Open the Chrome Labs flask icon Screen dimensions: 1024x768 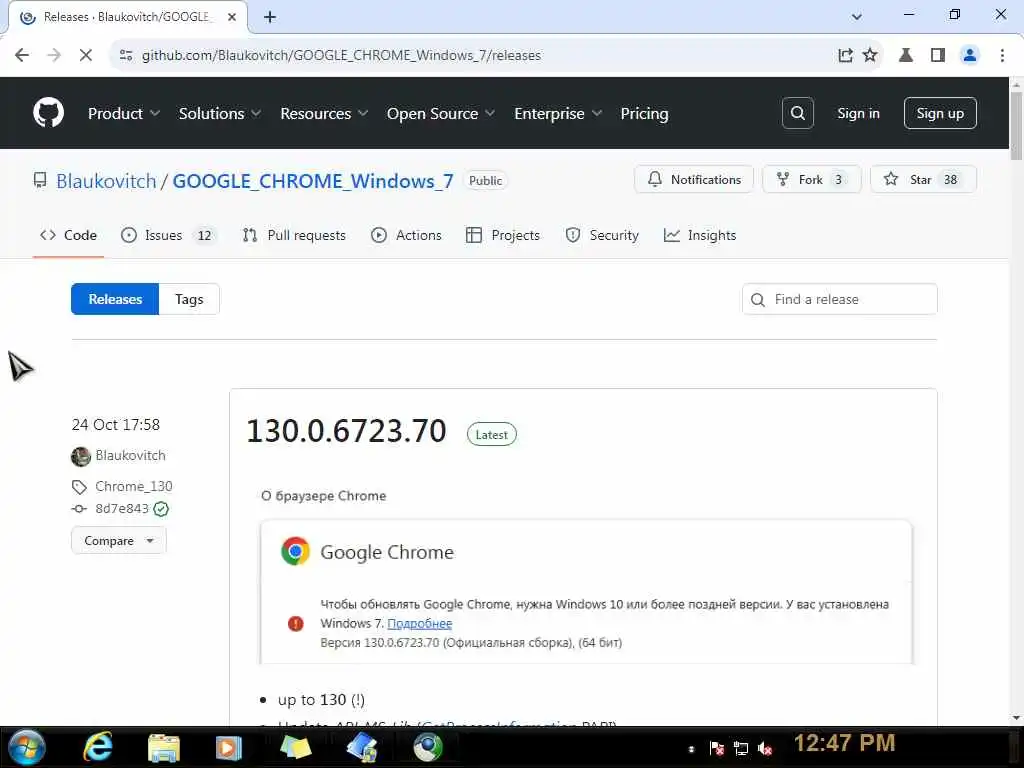(x=906, y=55)
